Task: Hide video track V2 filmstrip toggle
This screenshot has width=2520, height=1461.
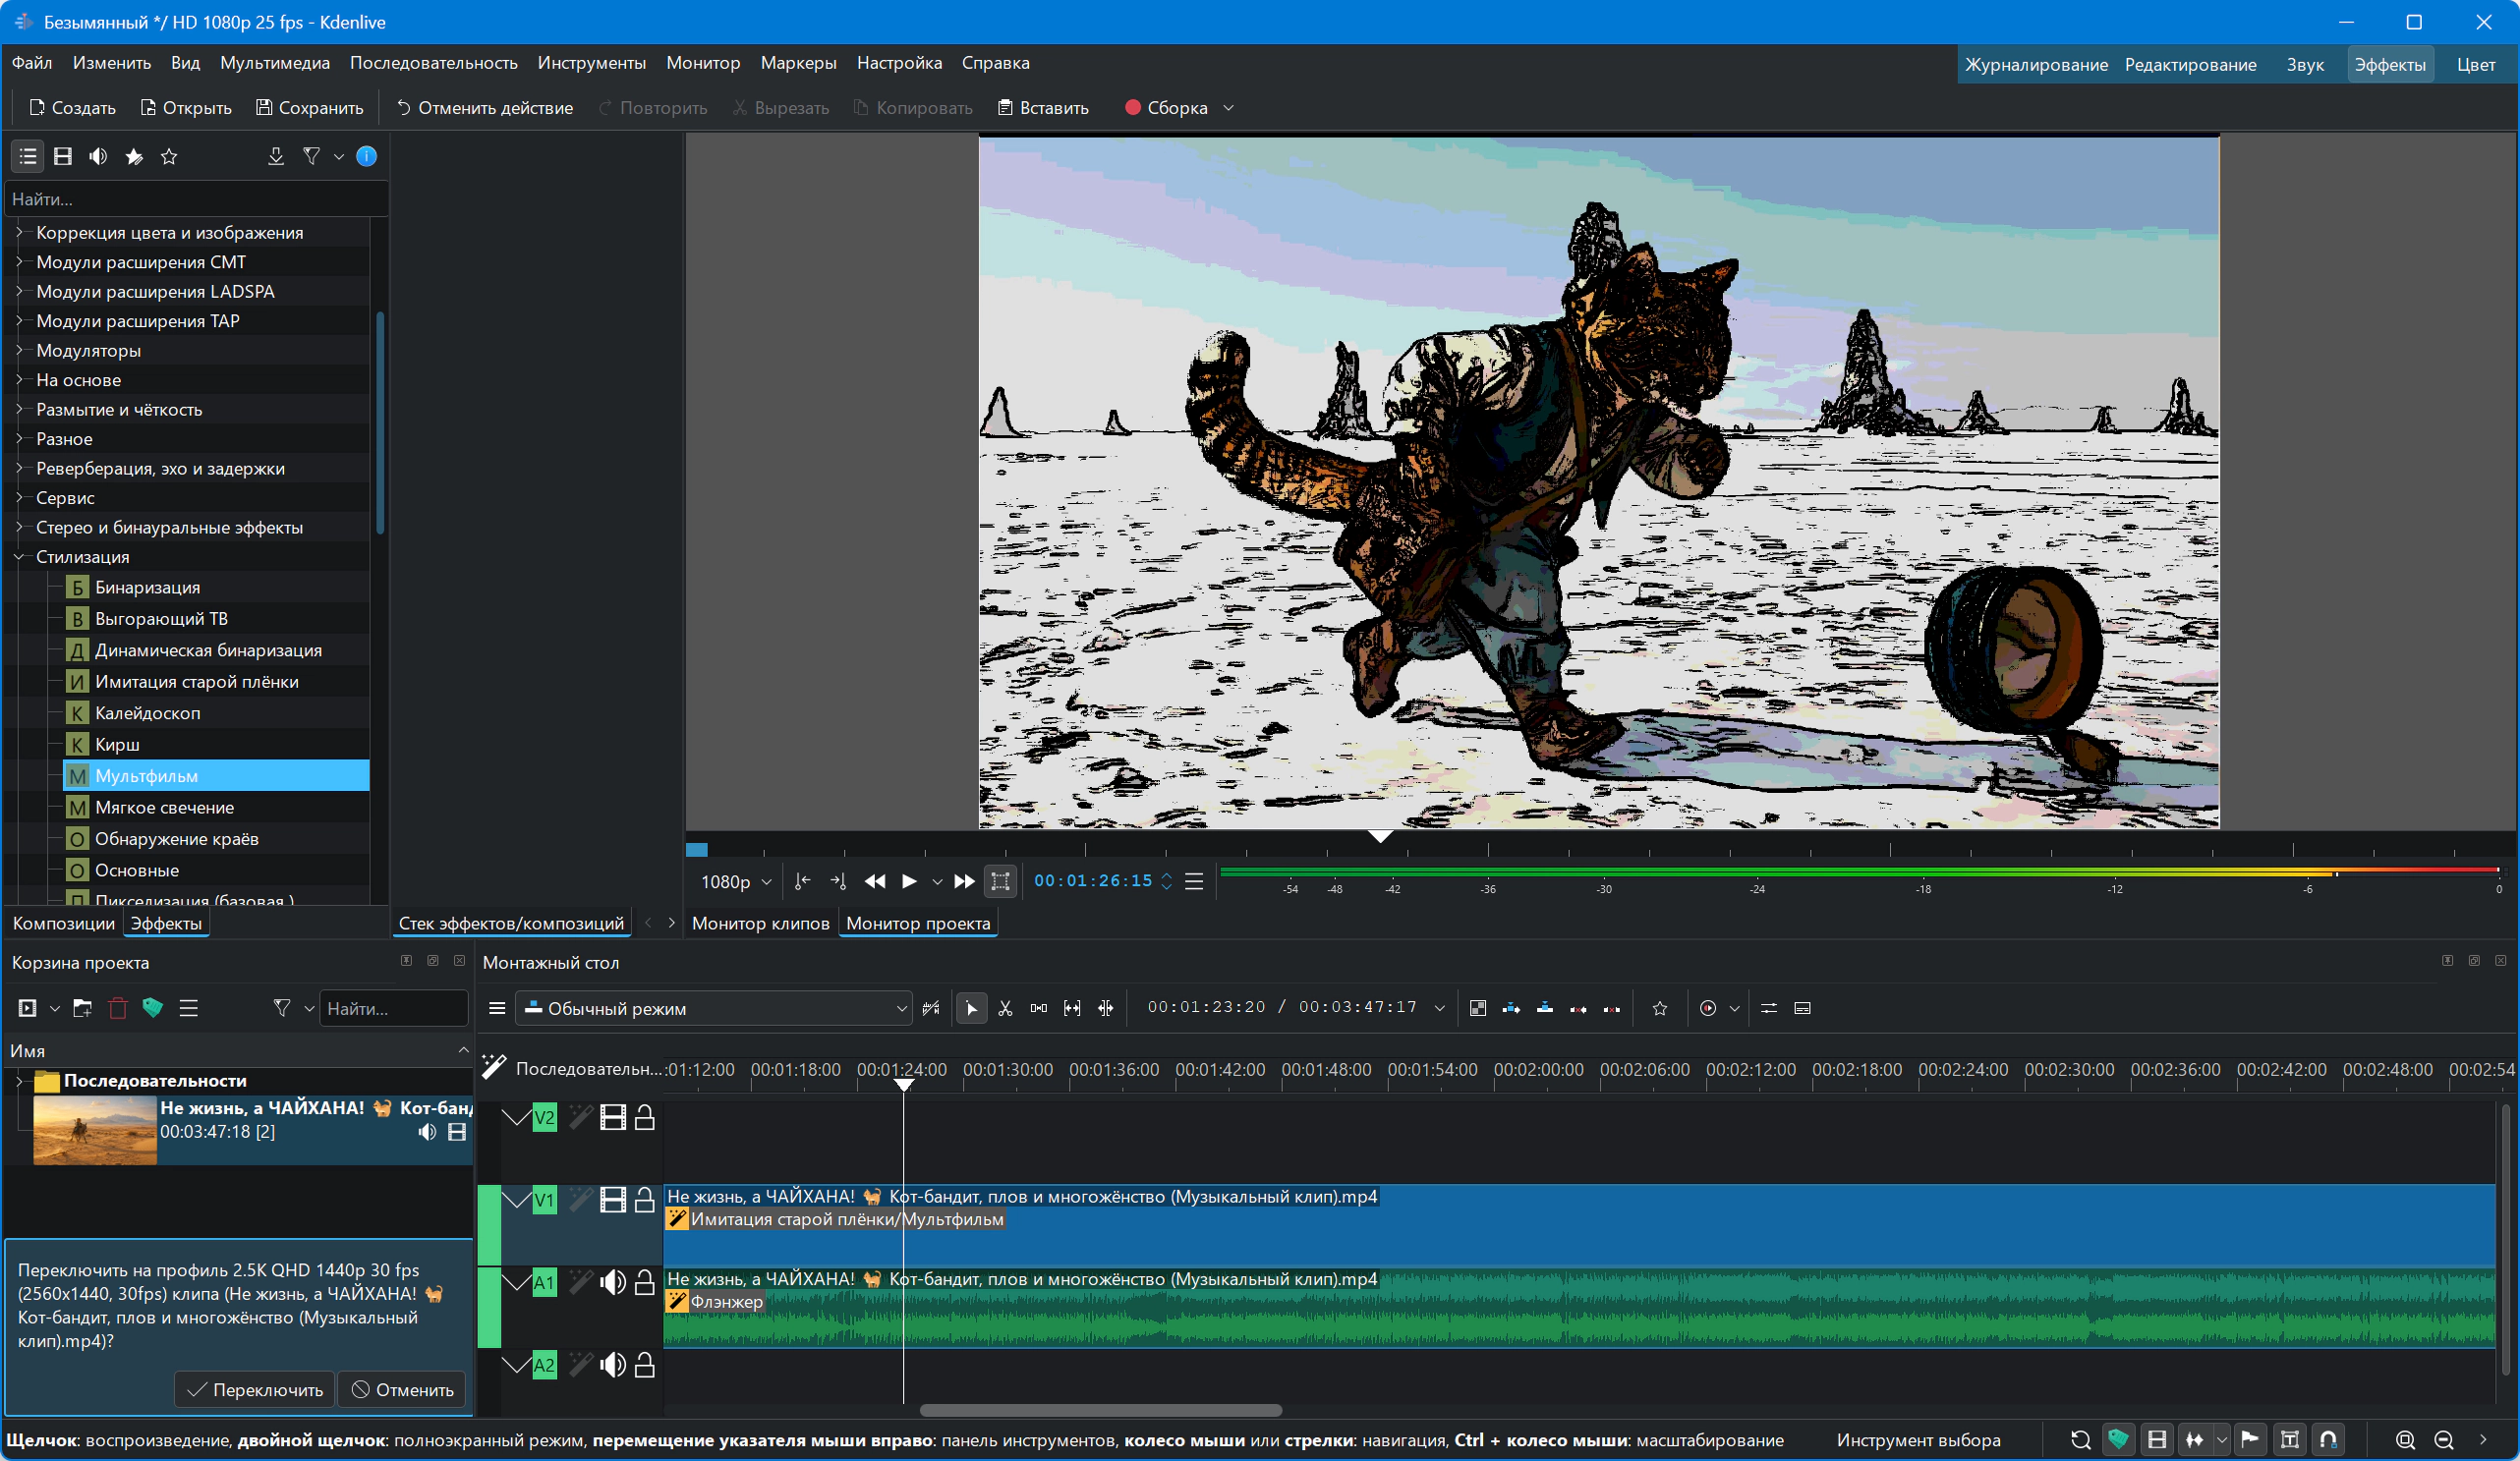Action: (612, 1118)
